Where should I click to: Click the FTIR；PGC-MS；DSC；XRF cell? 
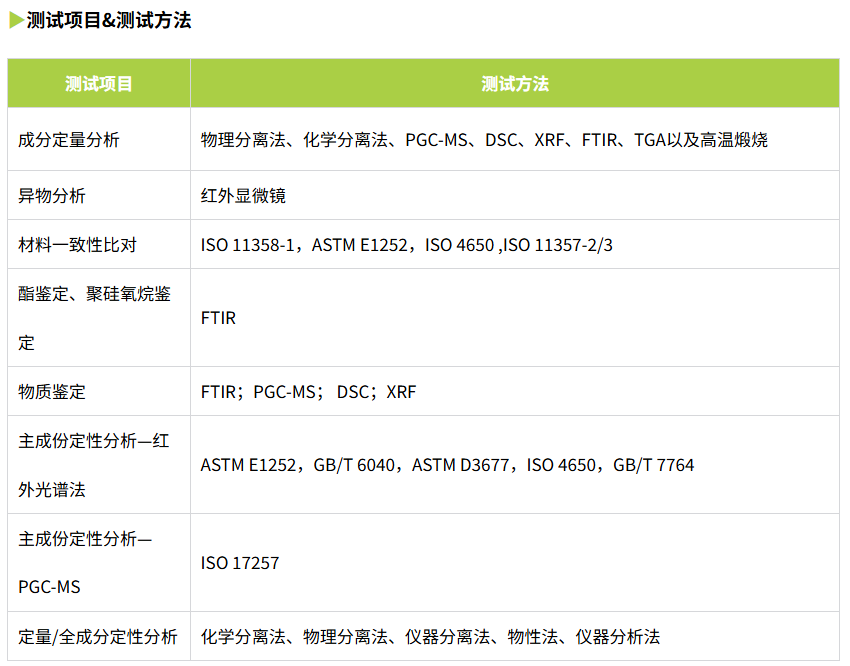point(308,392)
